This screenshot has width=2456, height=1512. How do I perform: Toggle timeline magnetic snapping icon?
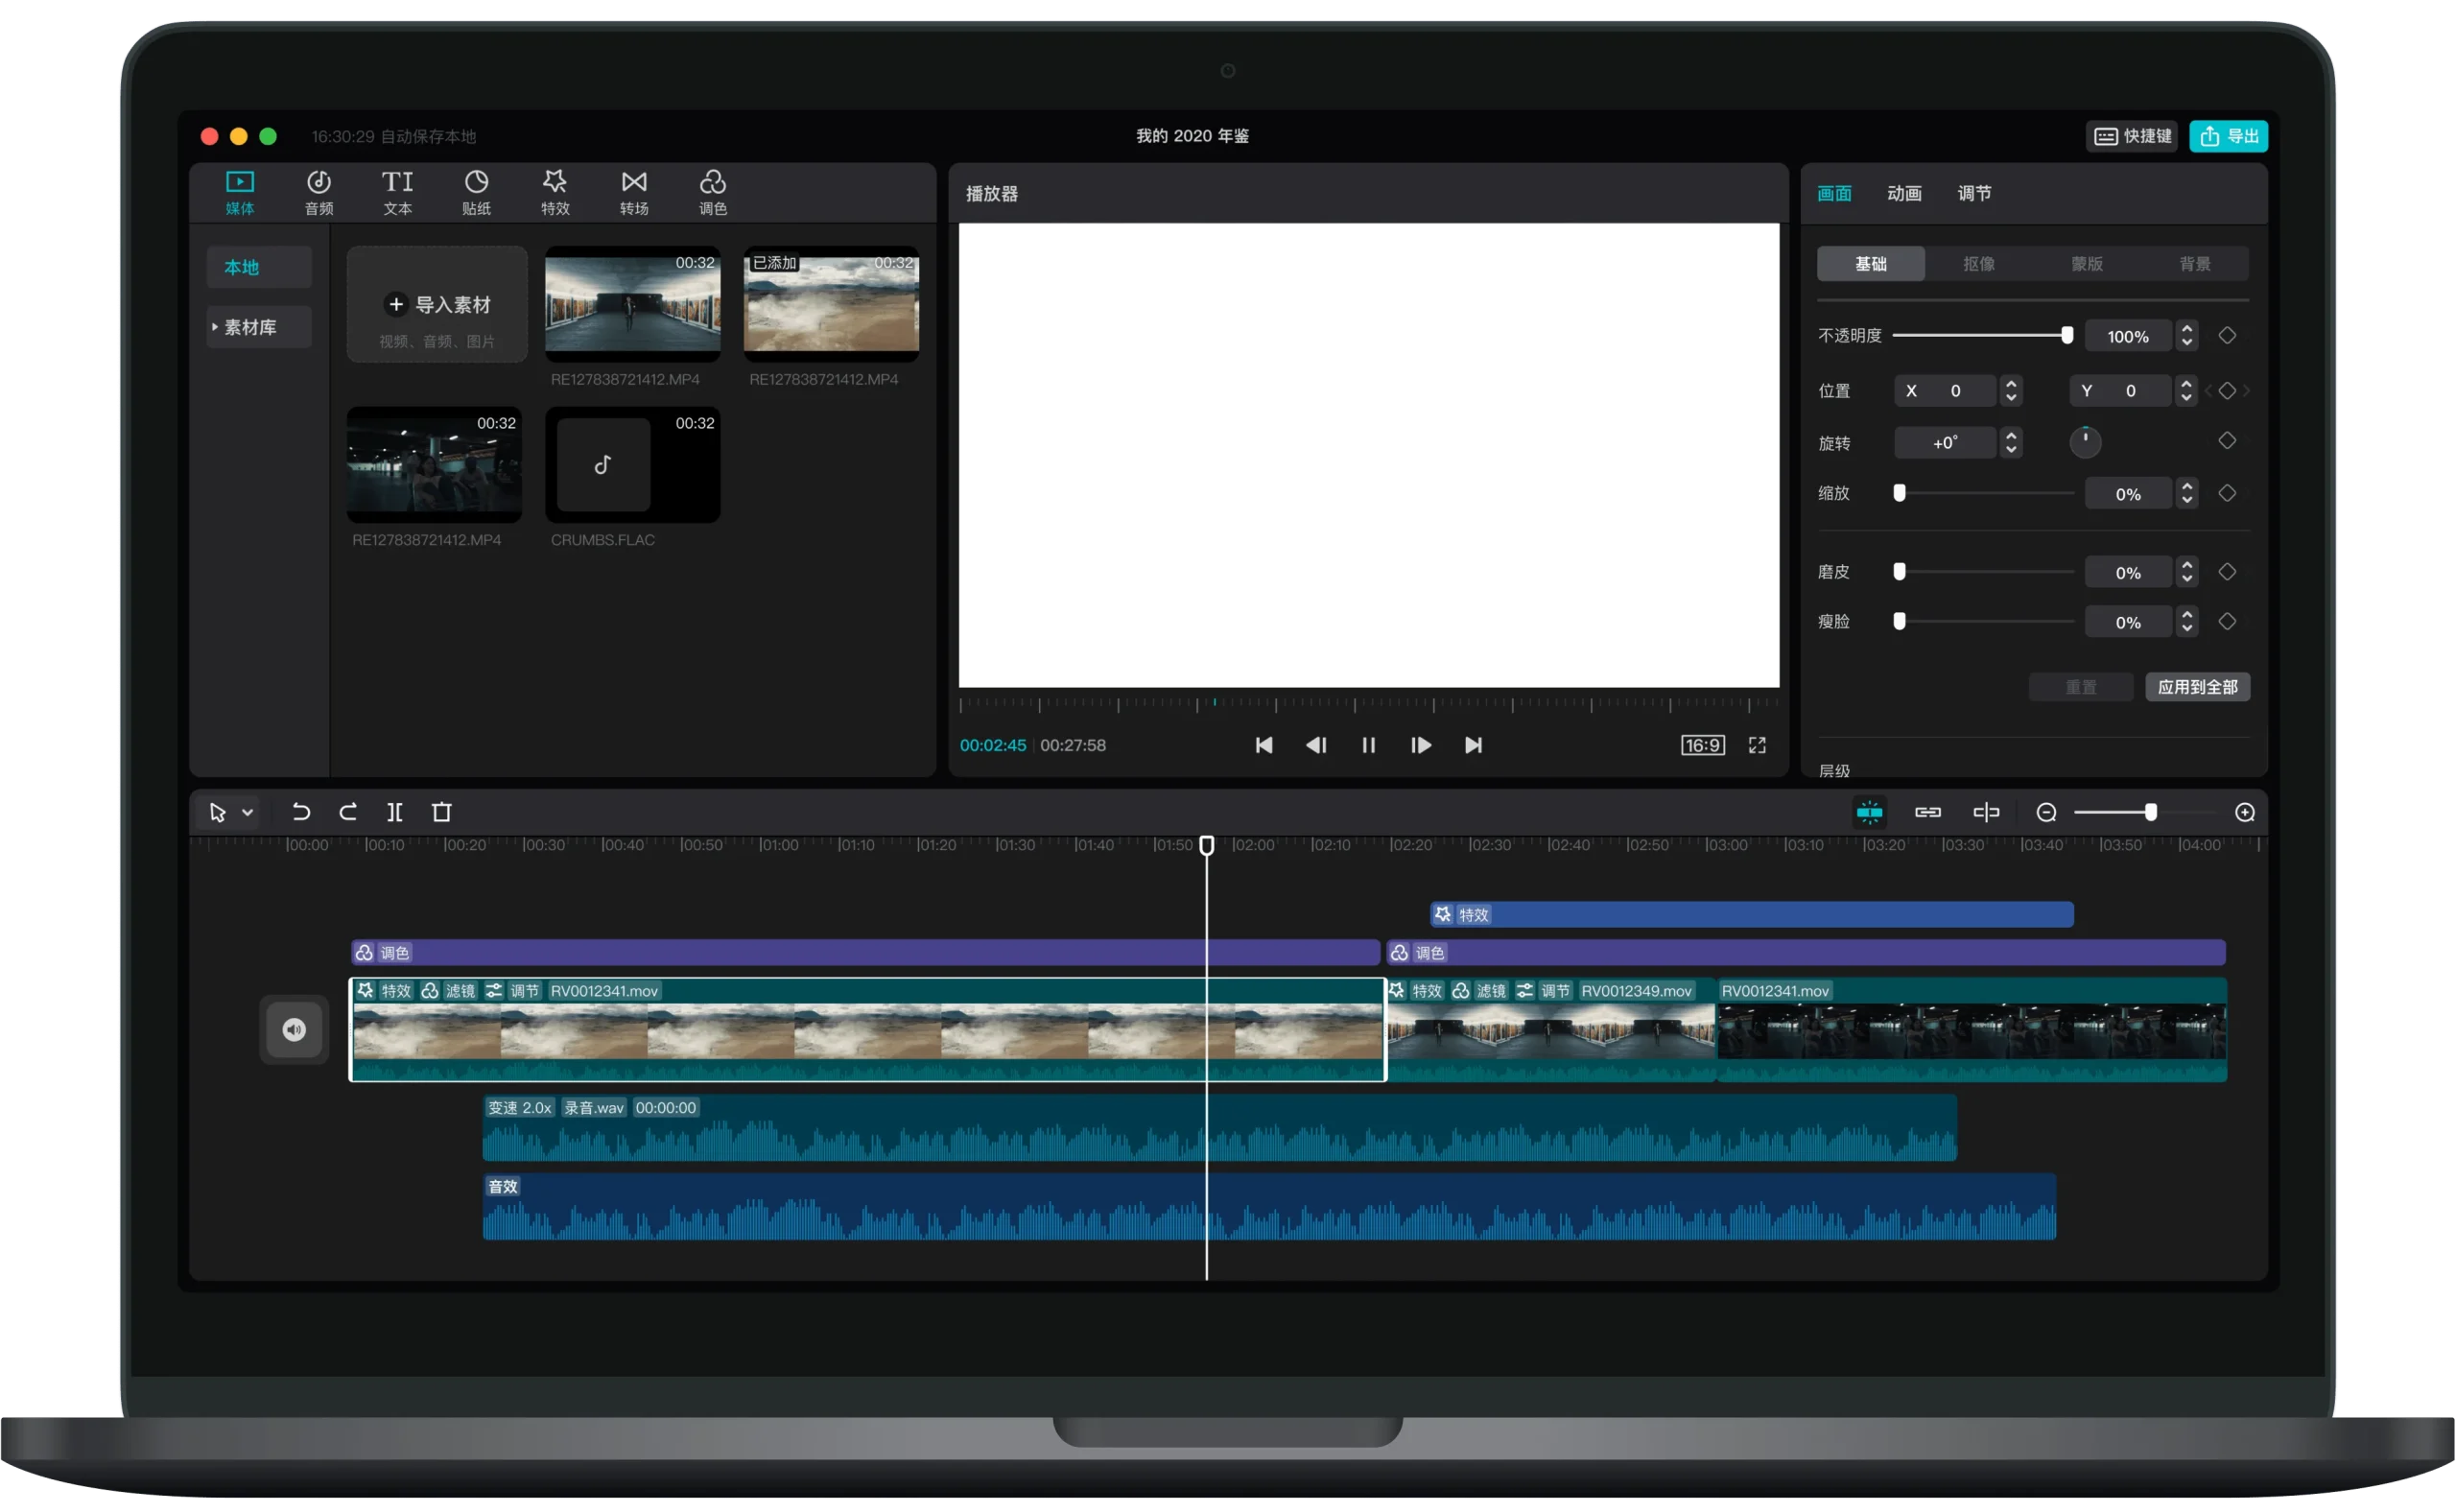point(1869,812)
